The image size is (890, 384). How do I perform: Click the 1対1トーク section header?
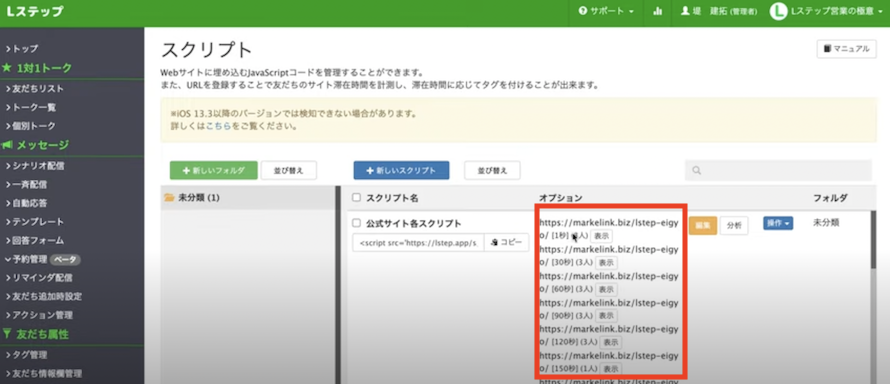(x=37, y=68)
